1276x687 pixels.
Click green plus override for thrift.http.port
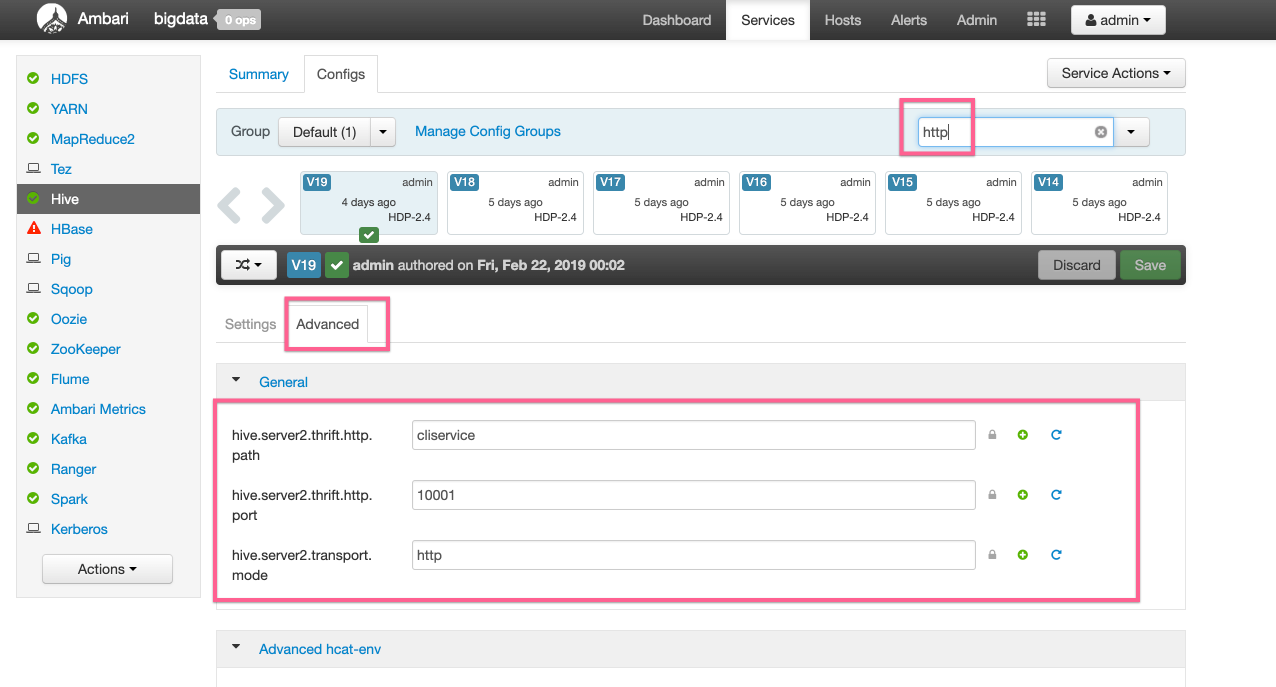coord(1022,495)
